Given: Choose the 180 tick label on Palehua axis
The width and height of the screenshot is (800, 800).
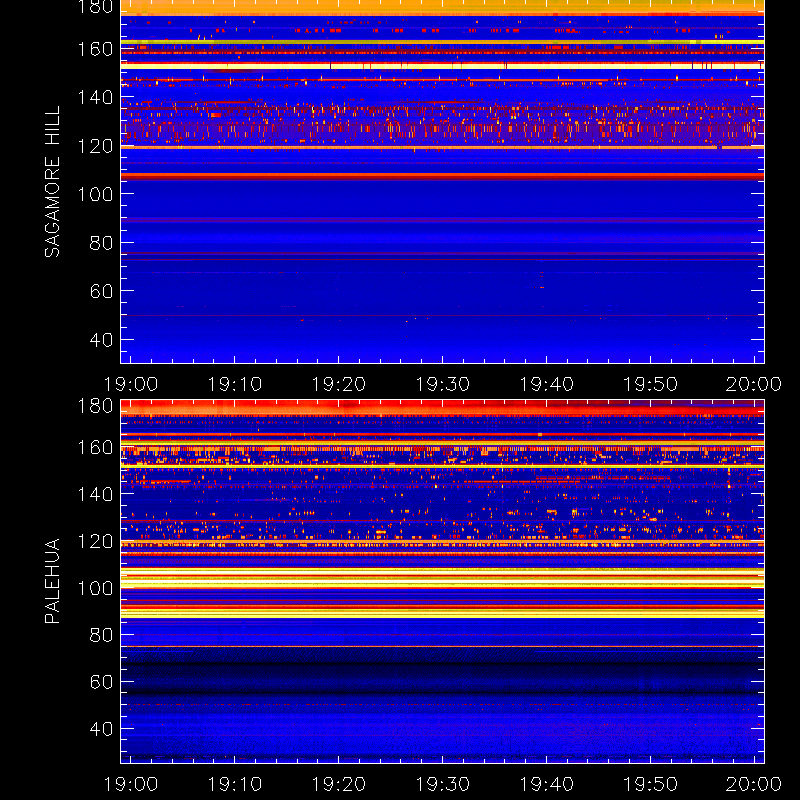Looking at the screenshot, I should coord(95,406).
